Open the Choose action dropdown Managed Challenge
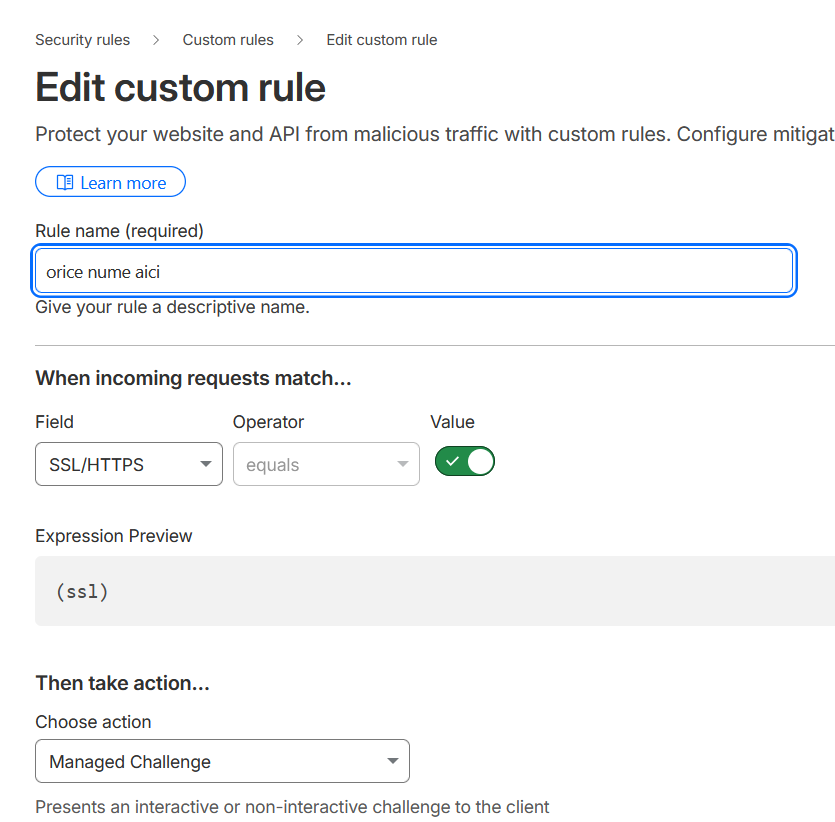The width and height of the screenshot is (835, 822). tap(222, 761)
